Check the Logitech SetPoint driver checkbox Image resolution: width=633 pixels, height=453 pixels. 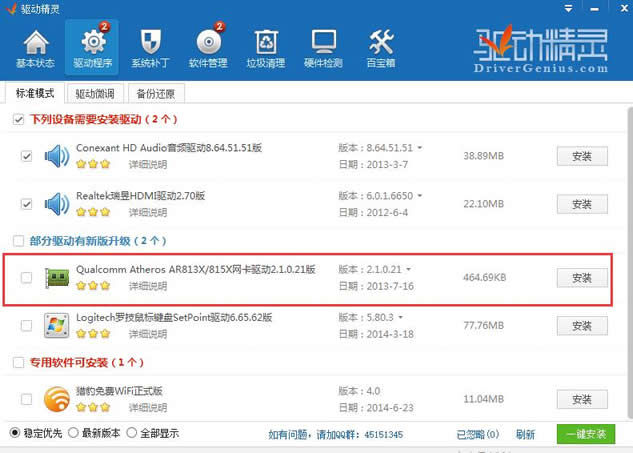[x=26, y=325]
